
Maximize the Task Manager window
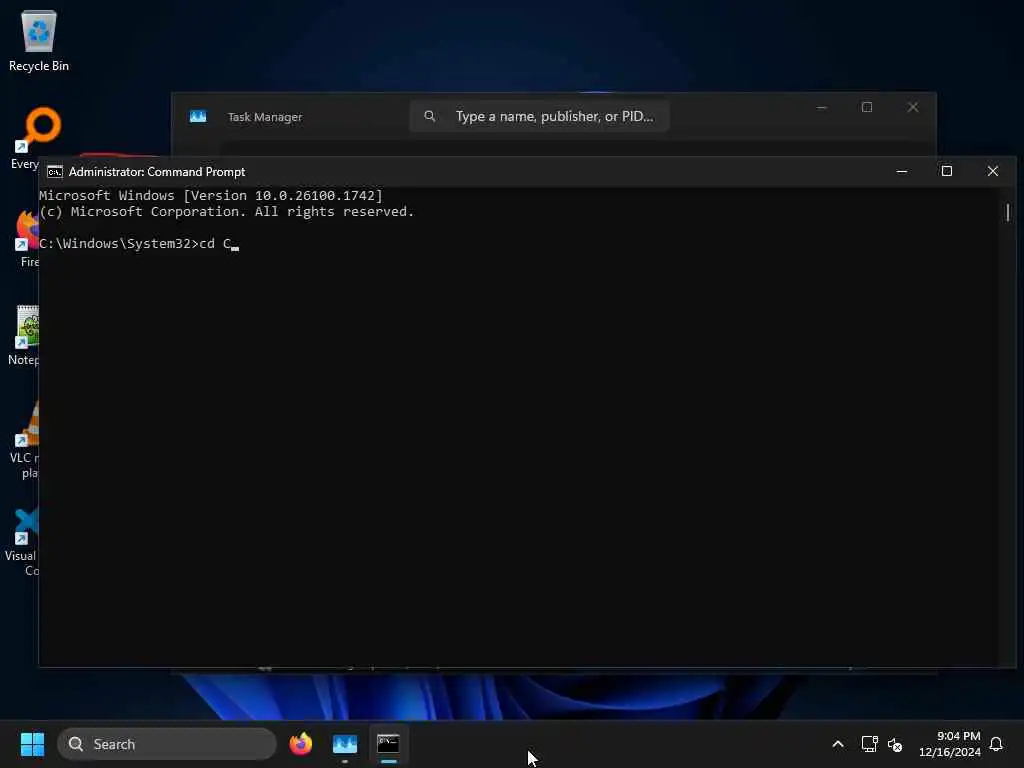click(x=867, y=108)
